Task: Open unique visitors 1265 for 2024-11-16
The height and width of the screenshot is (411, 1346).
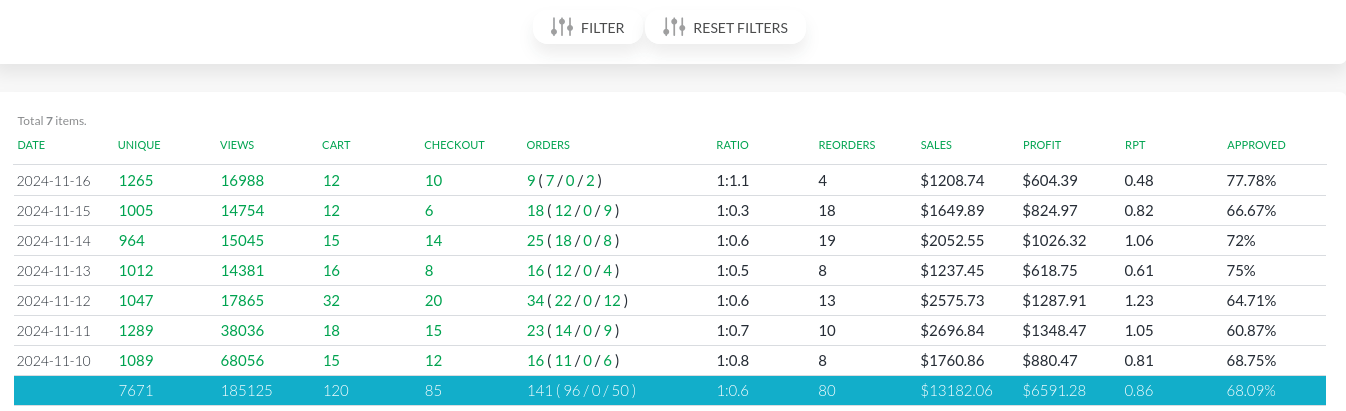Action: 134,181
